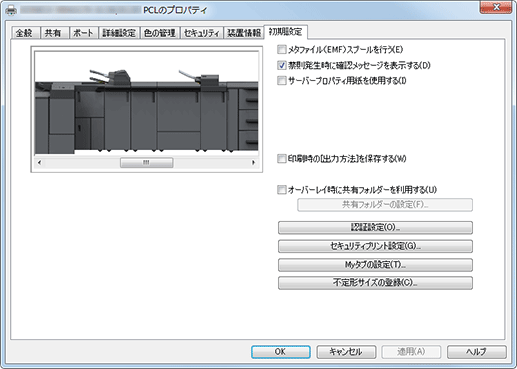Switch to the セキュリティ tab
Viewport: 517px width, 369px height.
coord(202,33)
